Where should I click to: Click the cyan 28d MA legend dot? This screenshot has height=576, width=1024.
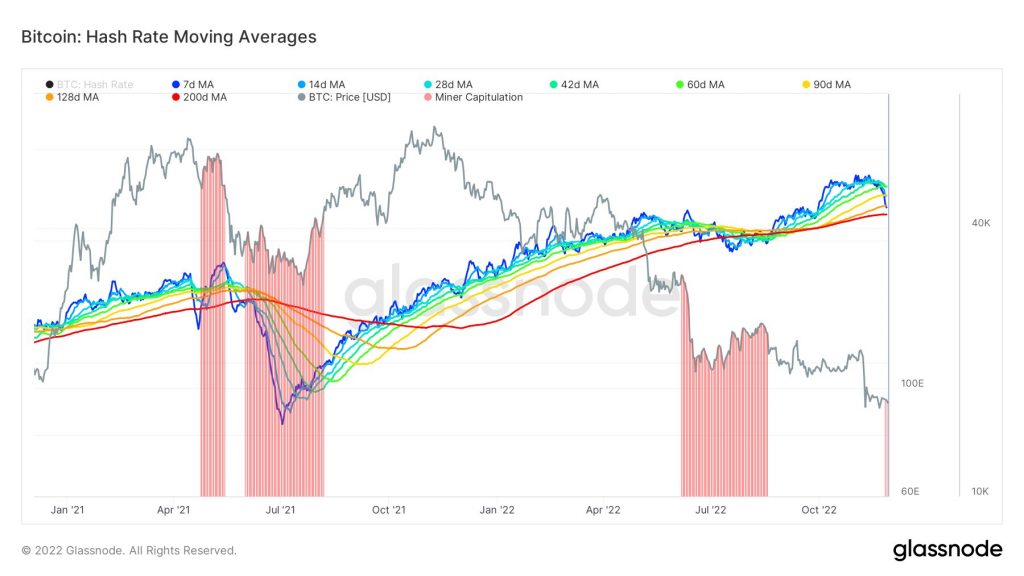click(427, 85)
